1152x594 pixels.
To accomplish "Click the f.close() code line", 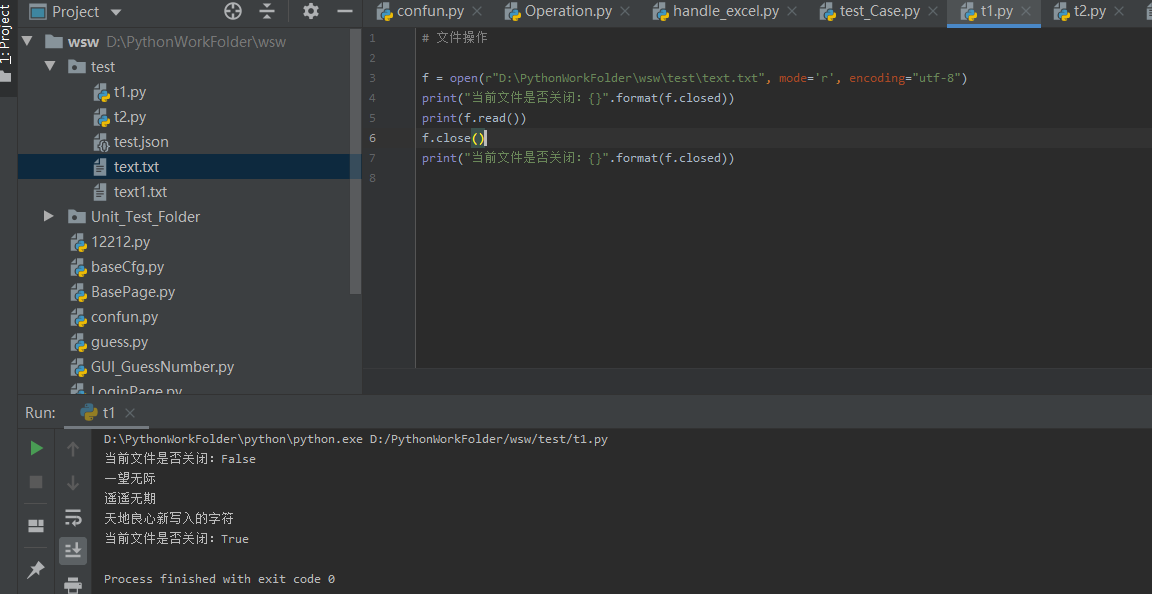I will point(454,138).
